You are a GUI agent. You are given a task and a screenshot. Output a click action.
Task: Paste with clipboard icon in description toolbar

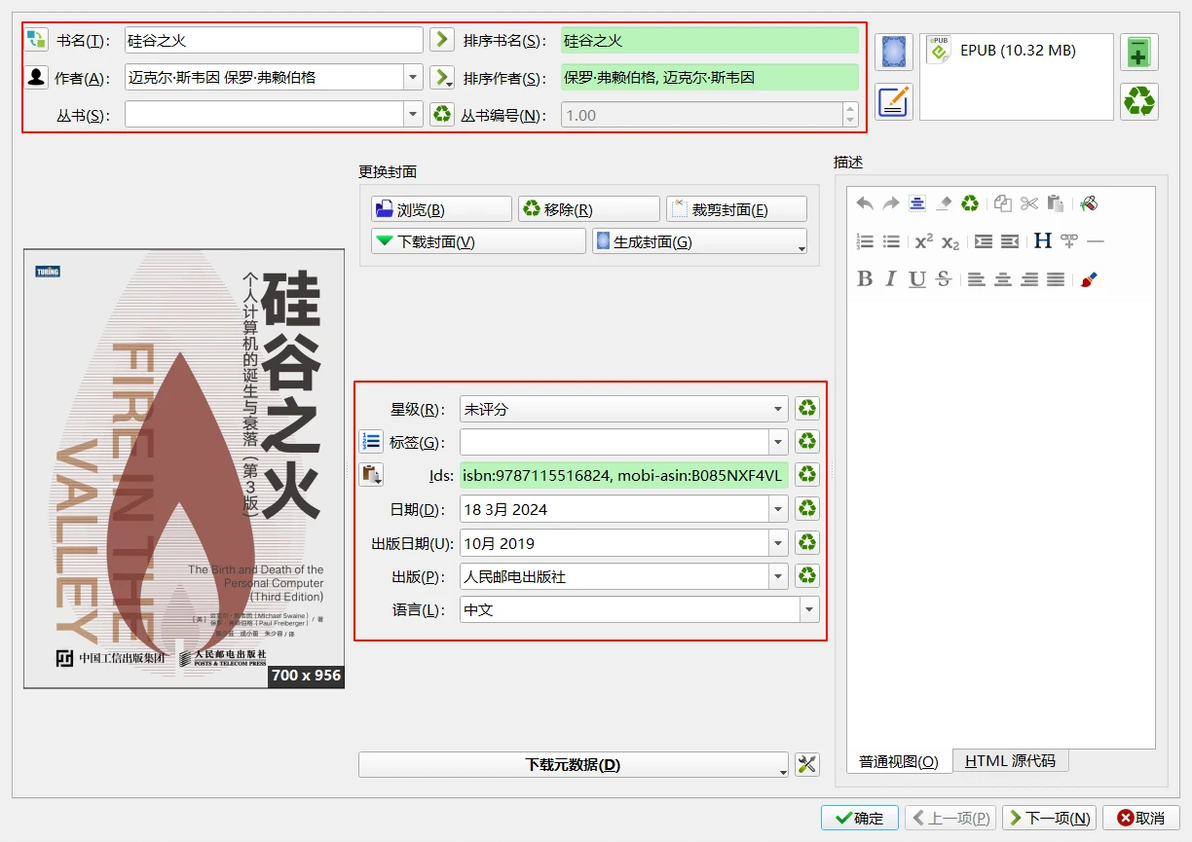tap(1055, 204)
